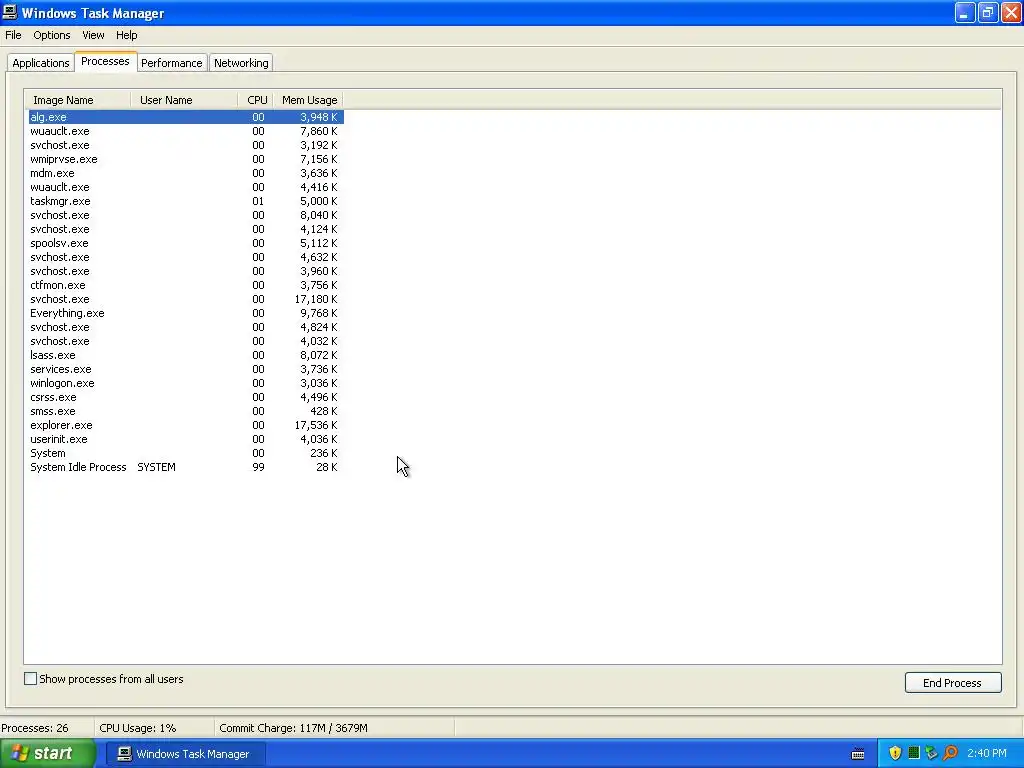Screen dimensions: 1024x768
Task: Select wuauclt.exe using 7,860 K
Action: coord(186,131)
